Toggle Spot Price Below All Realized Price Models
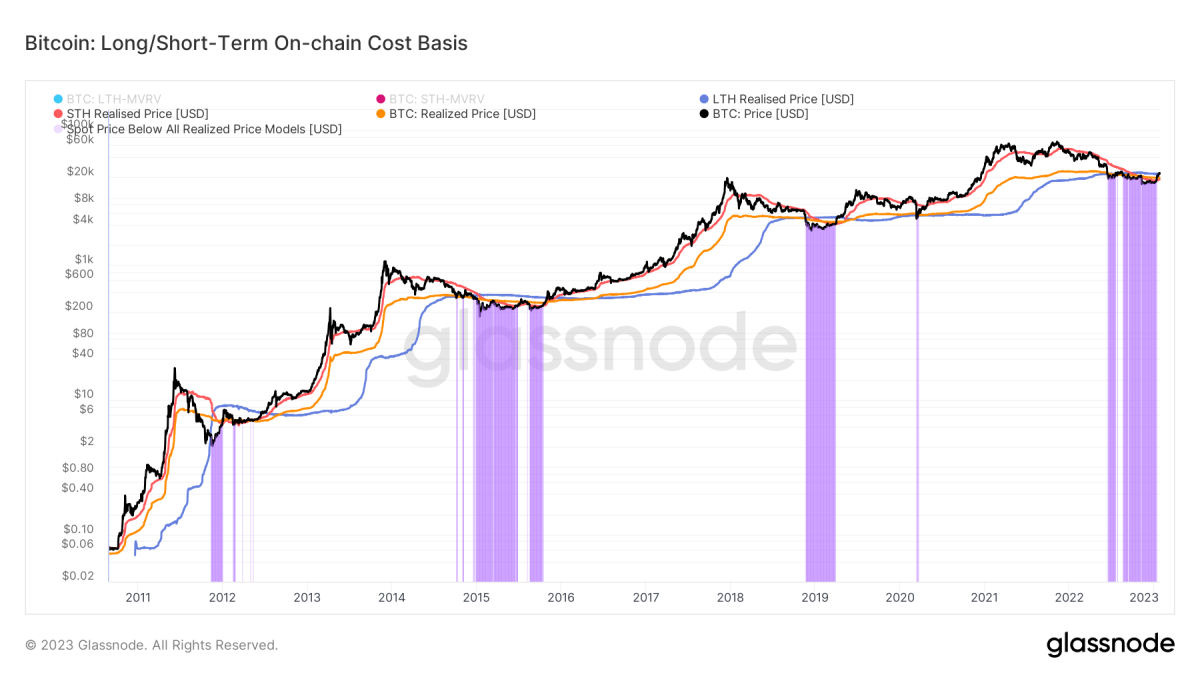This screenshot has width=1200, height=675. point(204,129)
